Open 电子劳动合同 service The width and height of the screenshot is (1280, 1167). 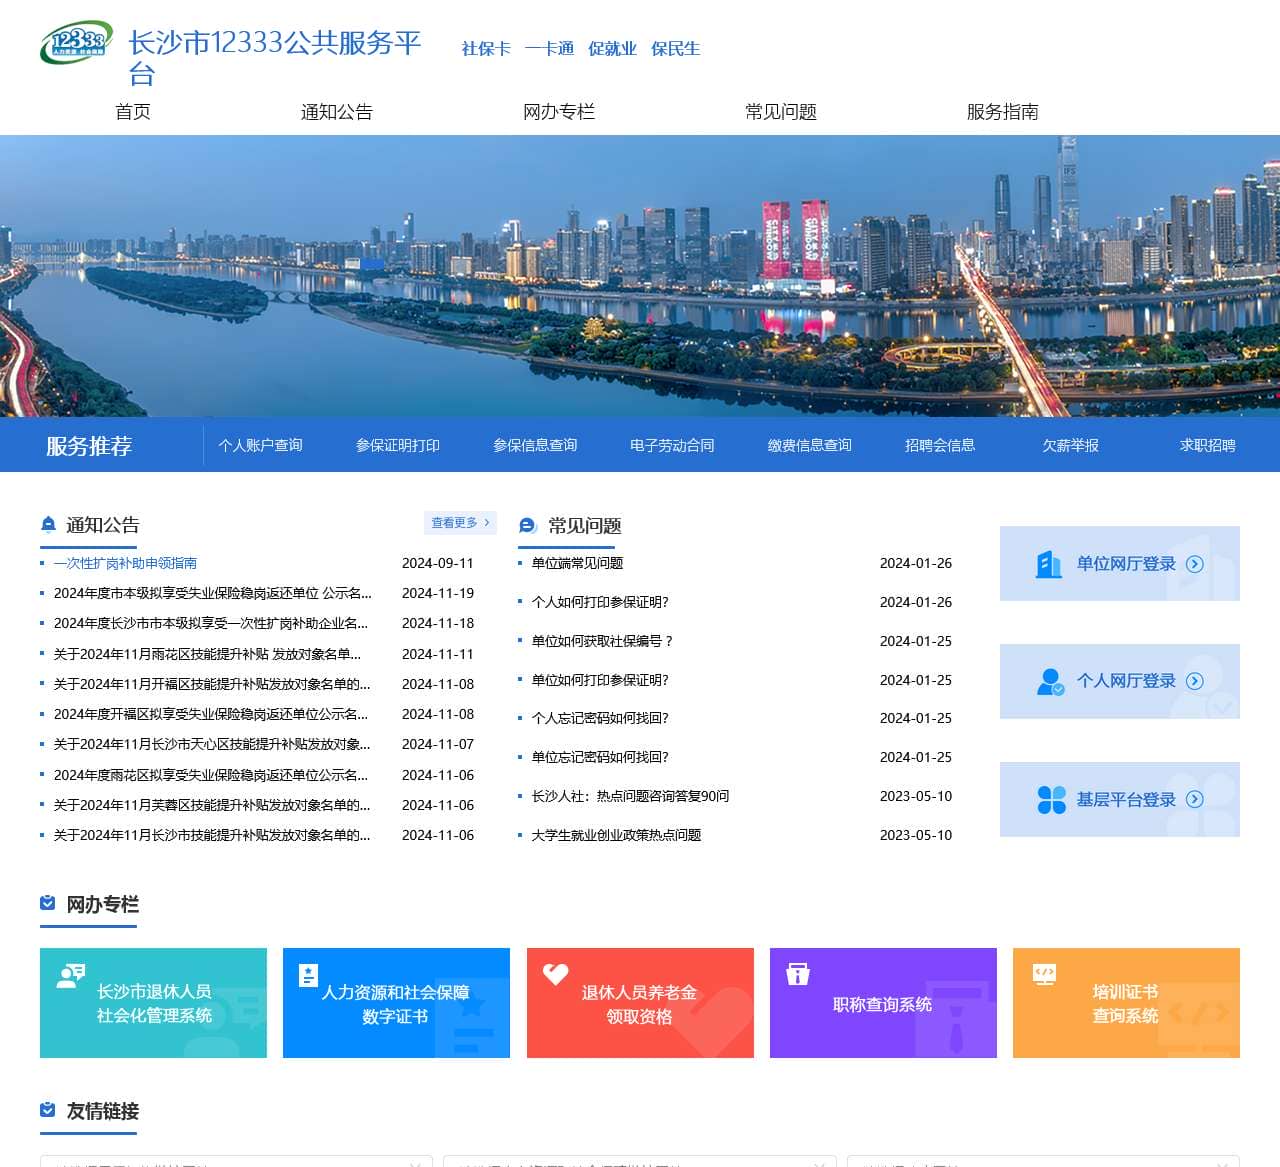click(672, 445)
